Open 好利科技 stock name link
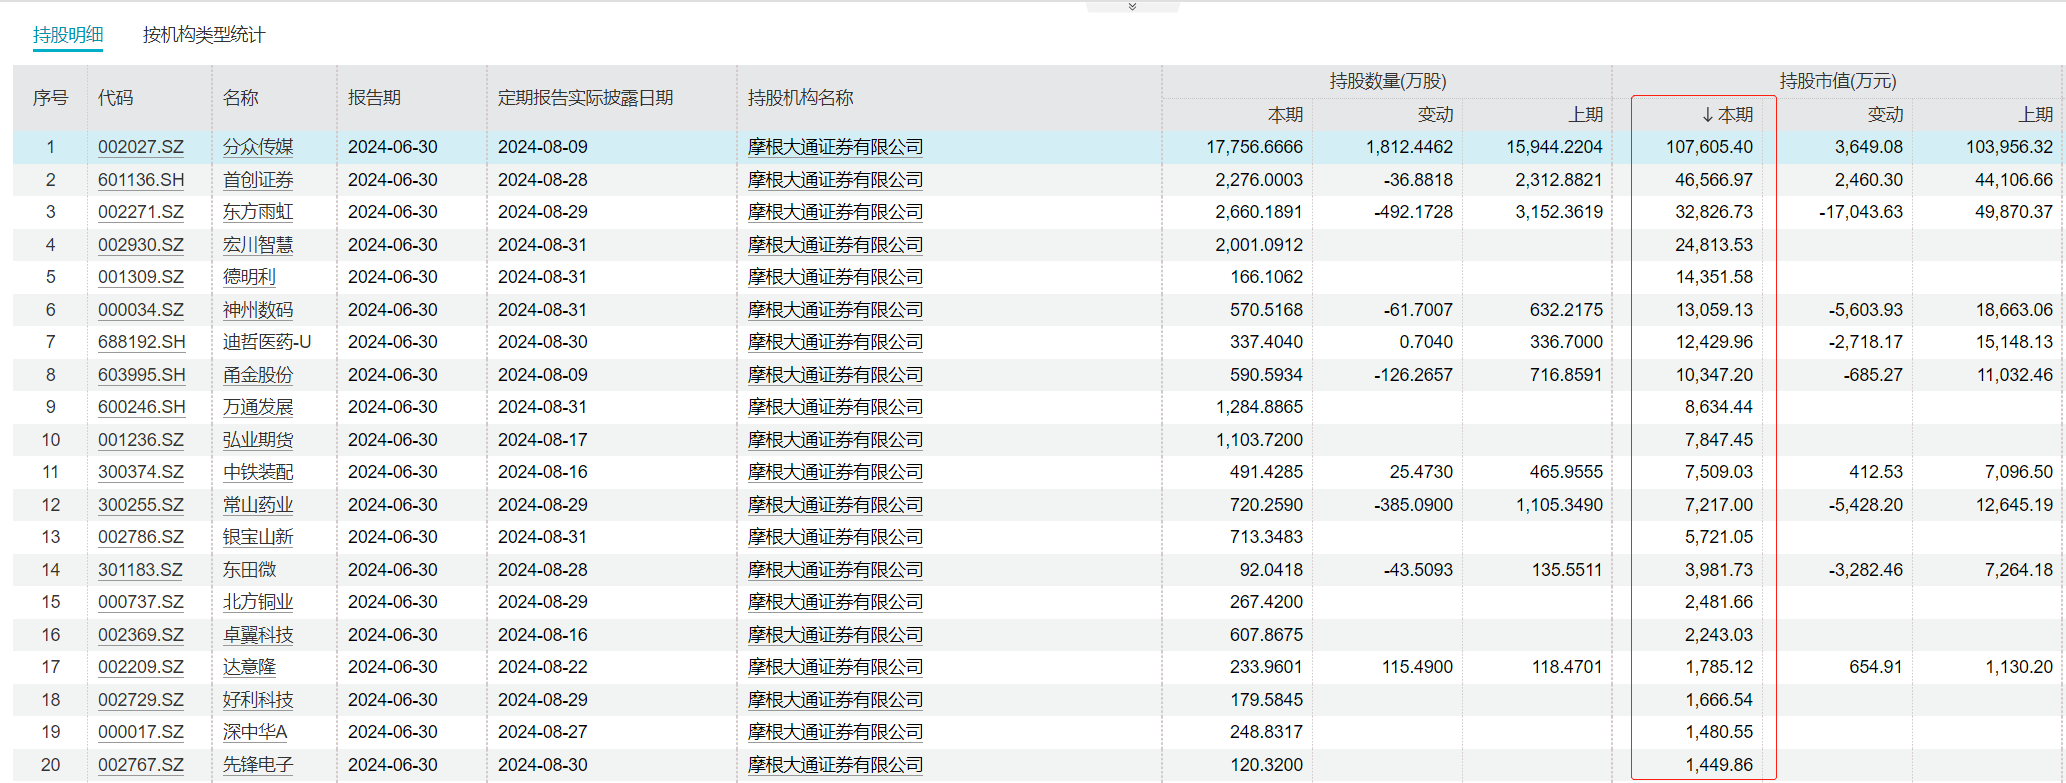2066x783 pixels. click(258, 700)
